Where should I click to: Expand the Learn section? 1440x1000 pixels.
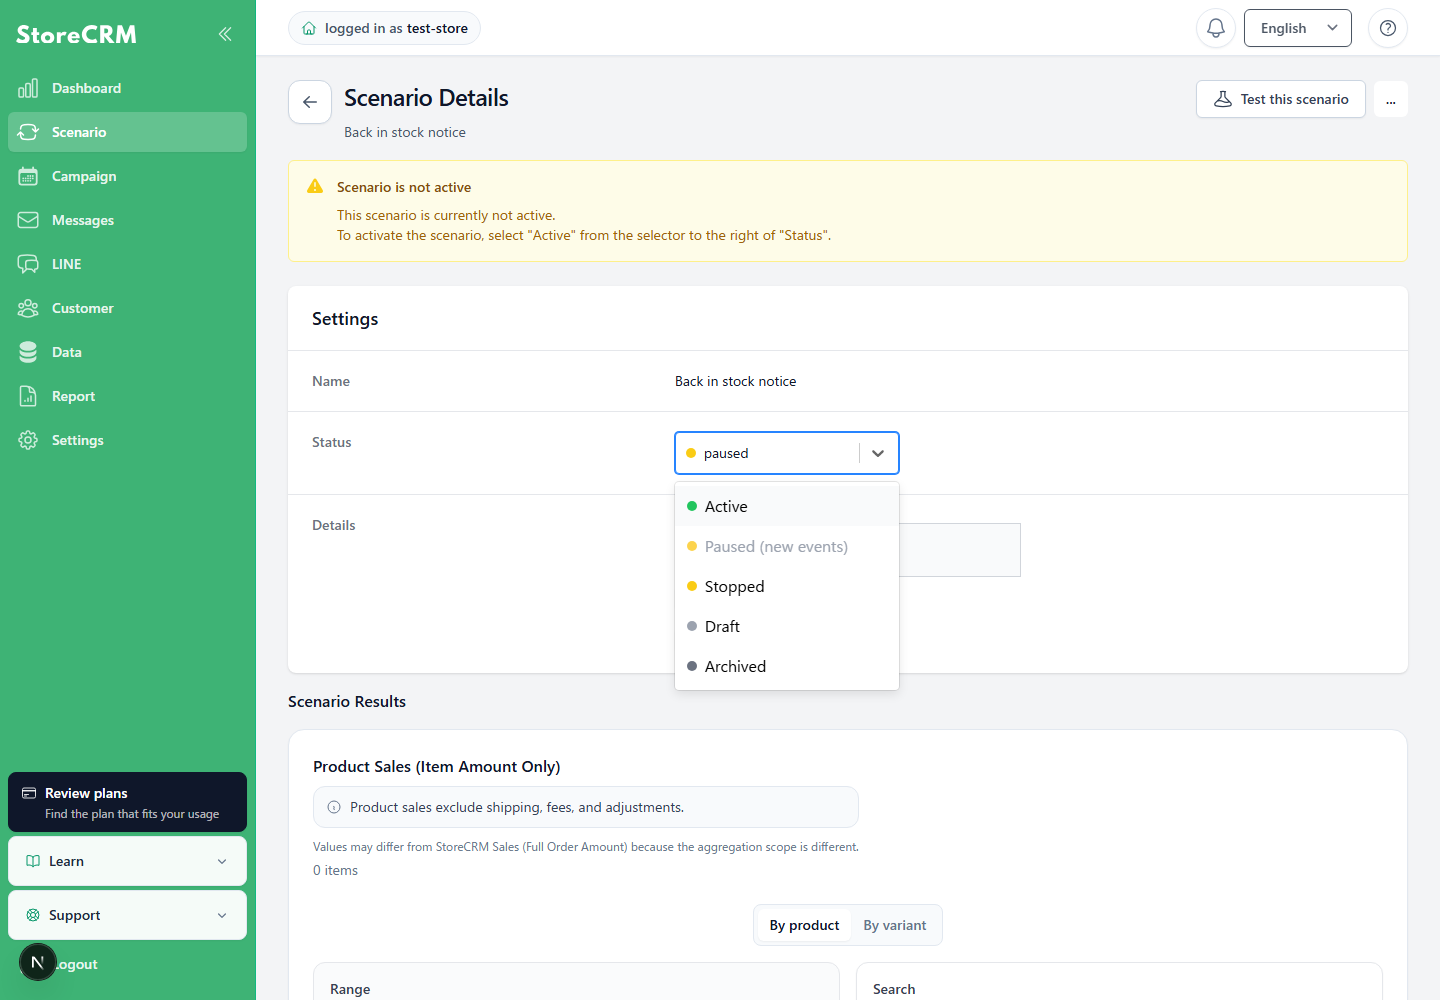[x=127, y=861]
